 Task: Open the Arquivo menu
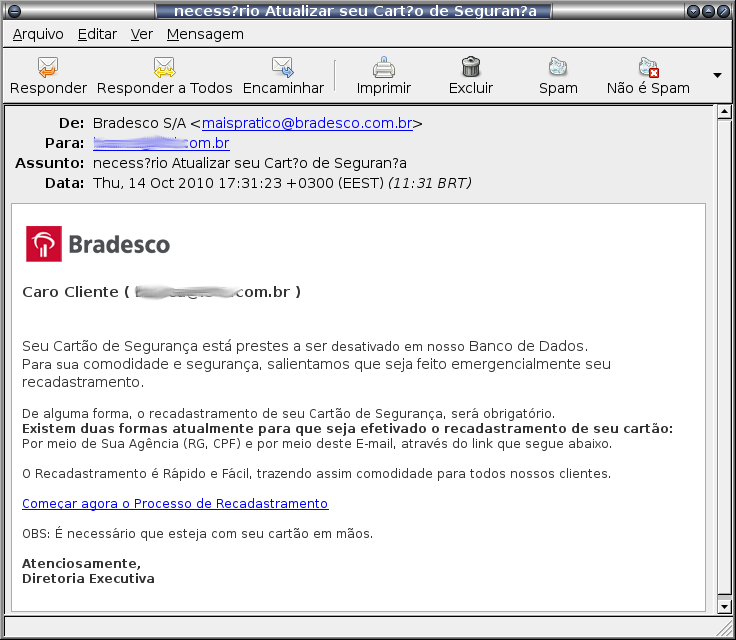click(38, 34)
